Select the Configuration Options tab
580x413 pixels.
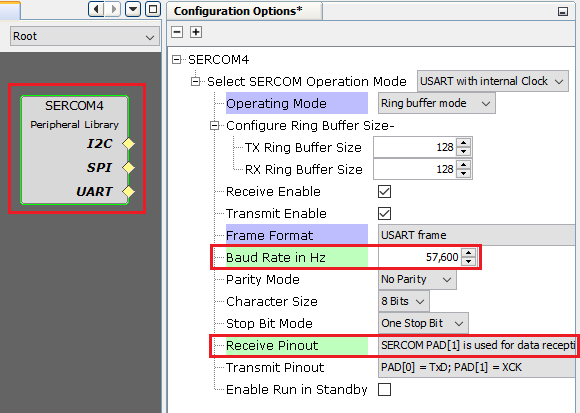(x=238, y=11)
